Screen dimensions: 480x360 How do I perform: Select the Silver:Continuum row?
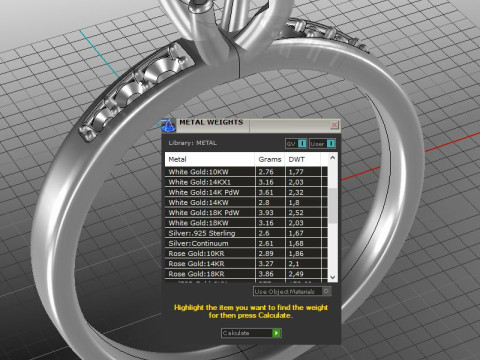click(246, 243)
